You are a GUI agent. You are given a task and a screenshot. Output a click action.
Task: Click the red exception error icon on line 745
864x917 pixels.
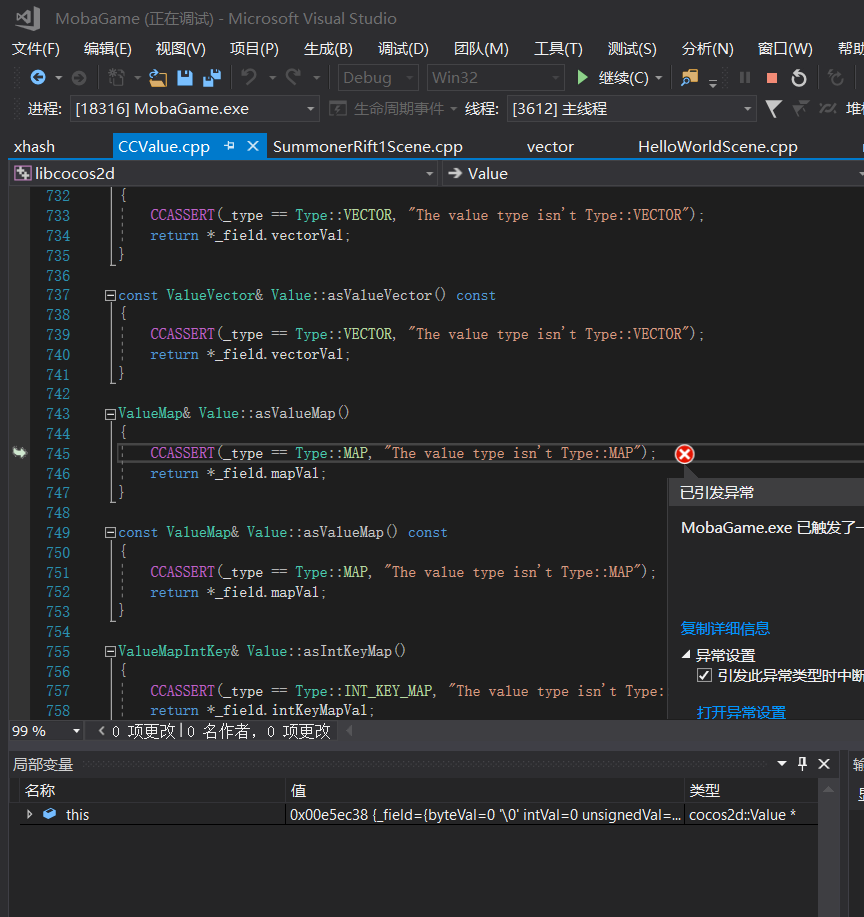click(x=684, y=454)
